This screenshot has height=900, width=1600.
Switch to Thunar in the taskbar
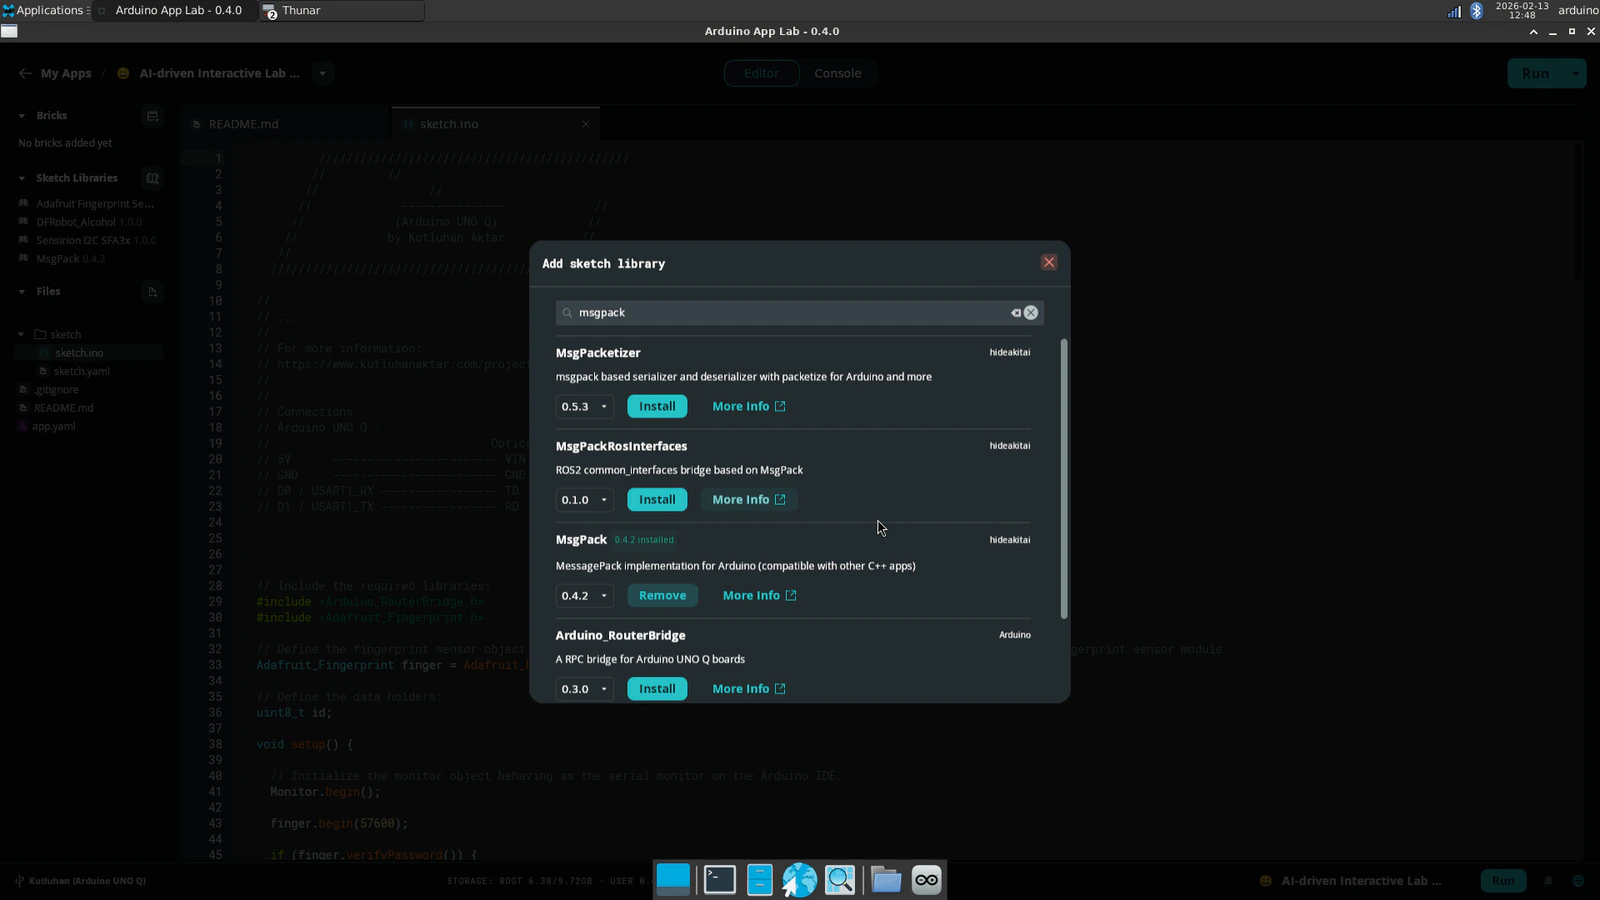(341, 10)
